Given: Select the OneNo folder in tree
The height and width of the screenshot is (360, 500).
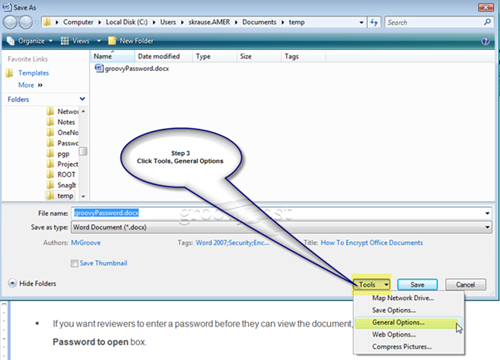Looking at the screenshot, I should [x=68, y=133].
